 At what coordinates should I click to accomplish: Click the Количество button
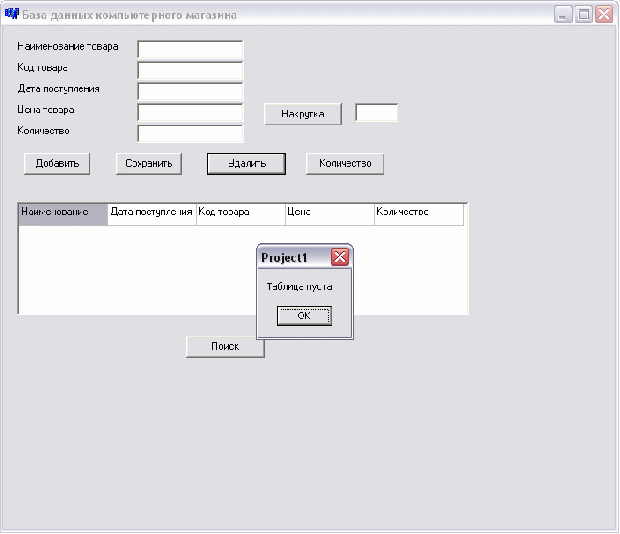point(345,163)
